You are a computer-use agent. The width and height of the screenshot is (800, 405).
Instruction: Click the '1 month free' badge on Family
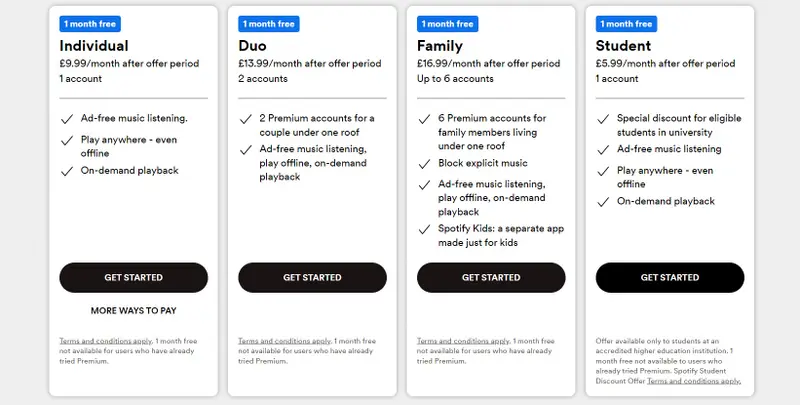[x=448, y=23]
